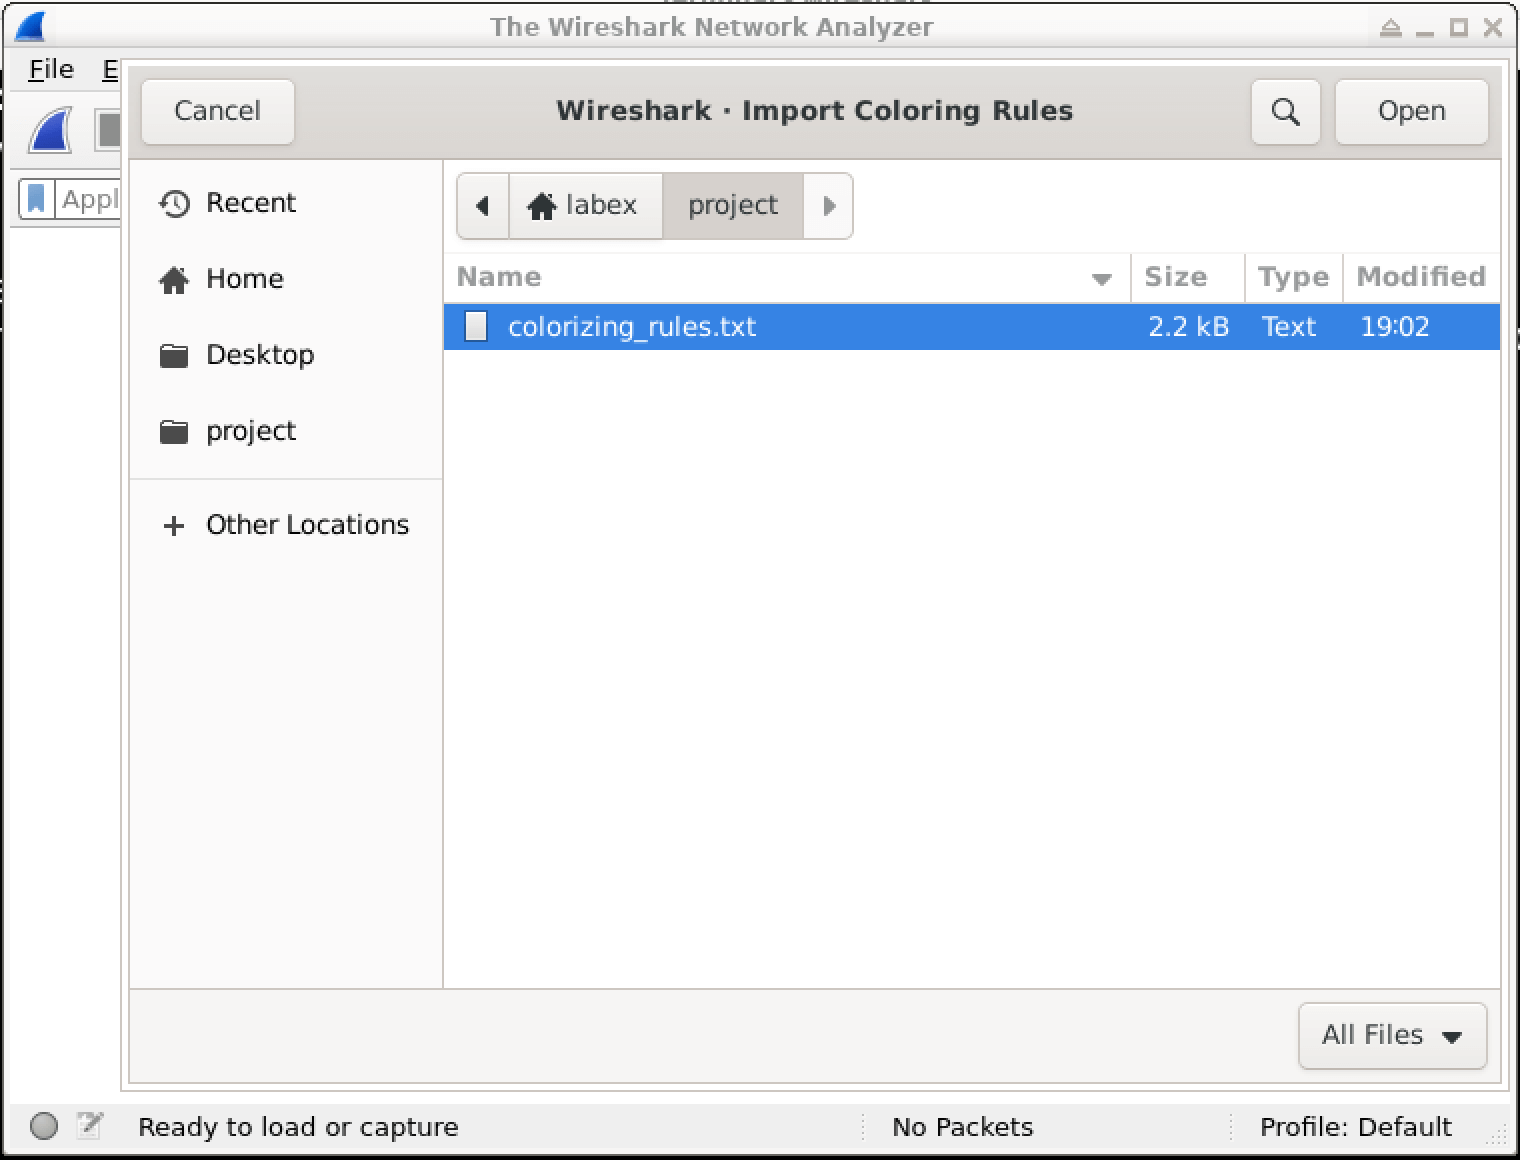Click the file icon beside colorizing_rules.txt
Image resolution: width=1520 pixels, height=1160 pixels.
[476, 327]
